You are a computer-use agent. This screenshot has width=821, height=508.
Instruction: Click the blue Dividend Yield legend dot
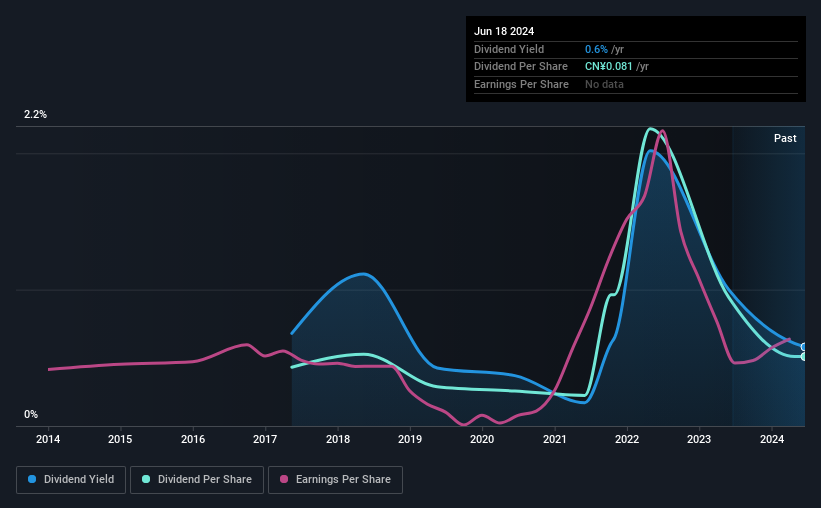click(x=32, y=479)
